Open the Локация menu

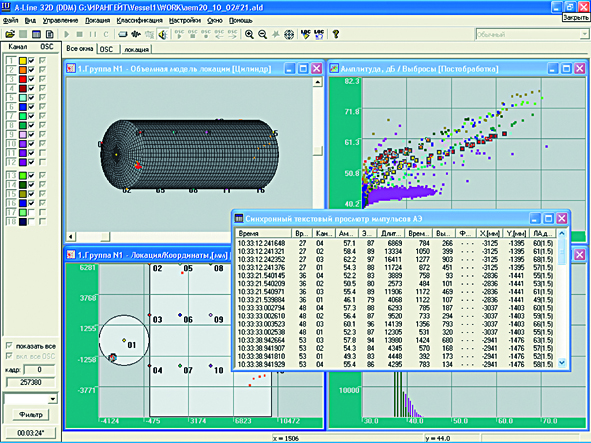97,20
